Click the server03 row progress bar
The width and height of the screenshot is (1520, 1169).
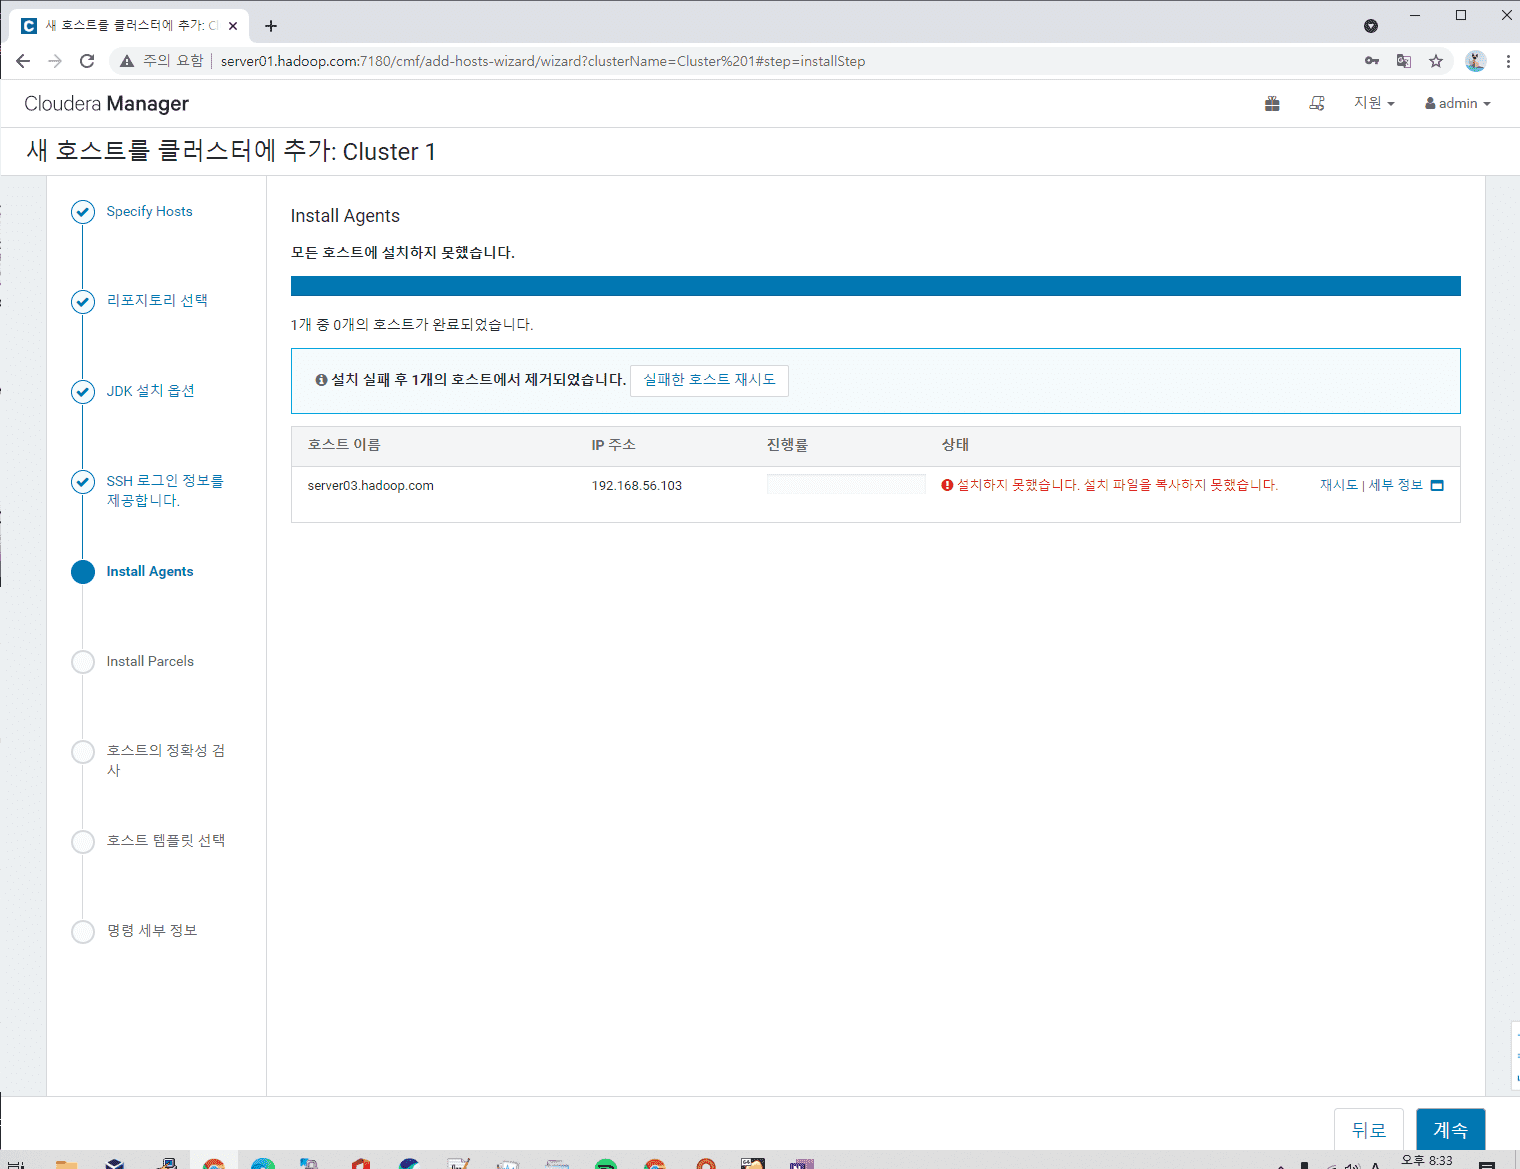846,485
